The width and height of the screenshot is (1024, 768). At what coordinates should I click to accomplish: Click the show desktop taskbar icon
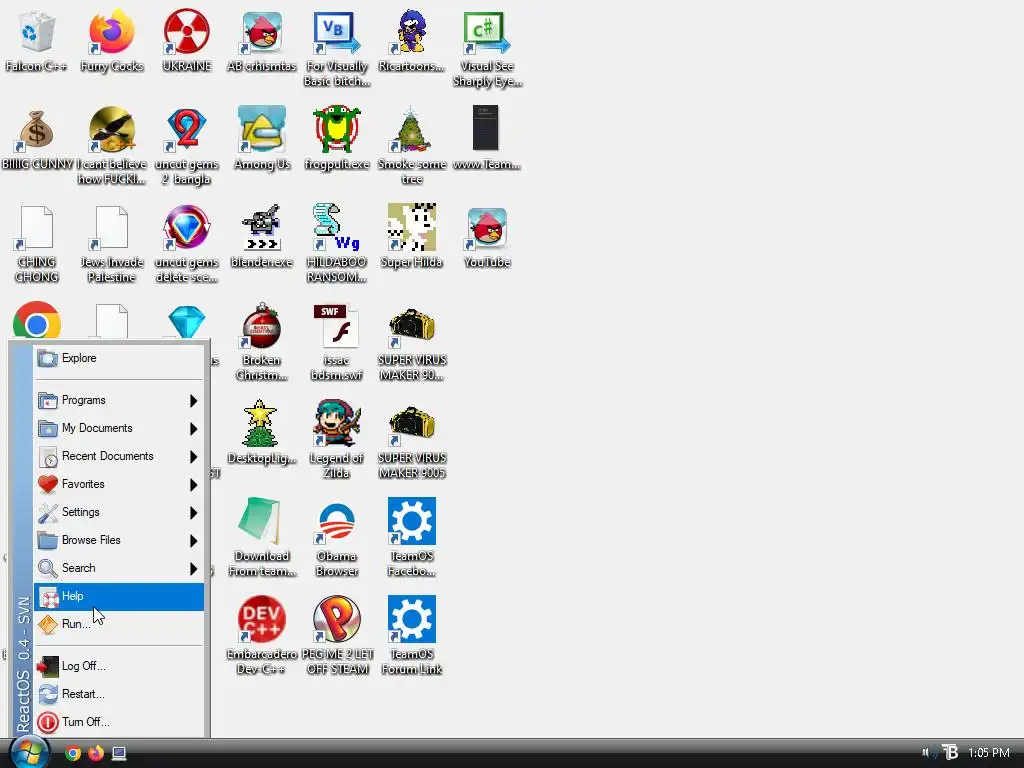point(119,754)
